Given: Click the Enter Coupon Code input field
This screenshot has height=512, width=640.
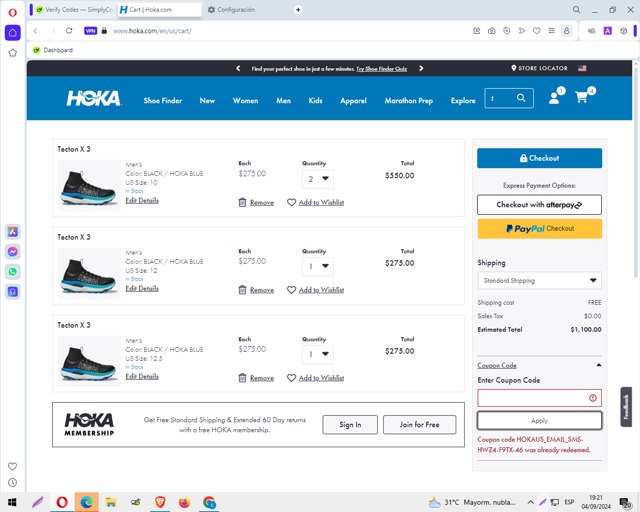Looking at the screenshot, I should point(539,398).
